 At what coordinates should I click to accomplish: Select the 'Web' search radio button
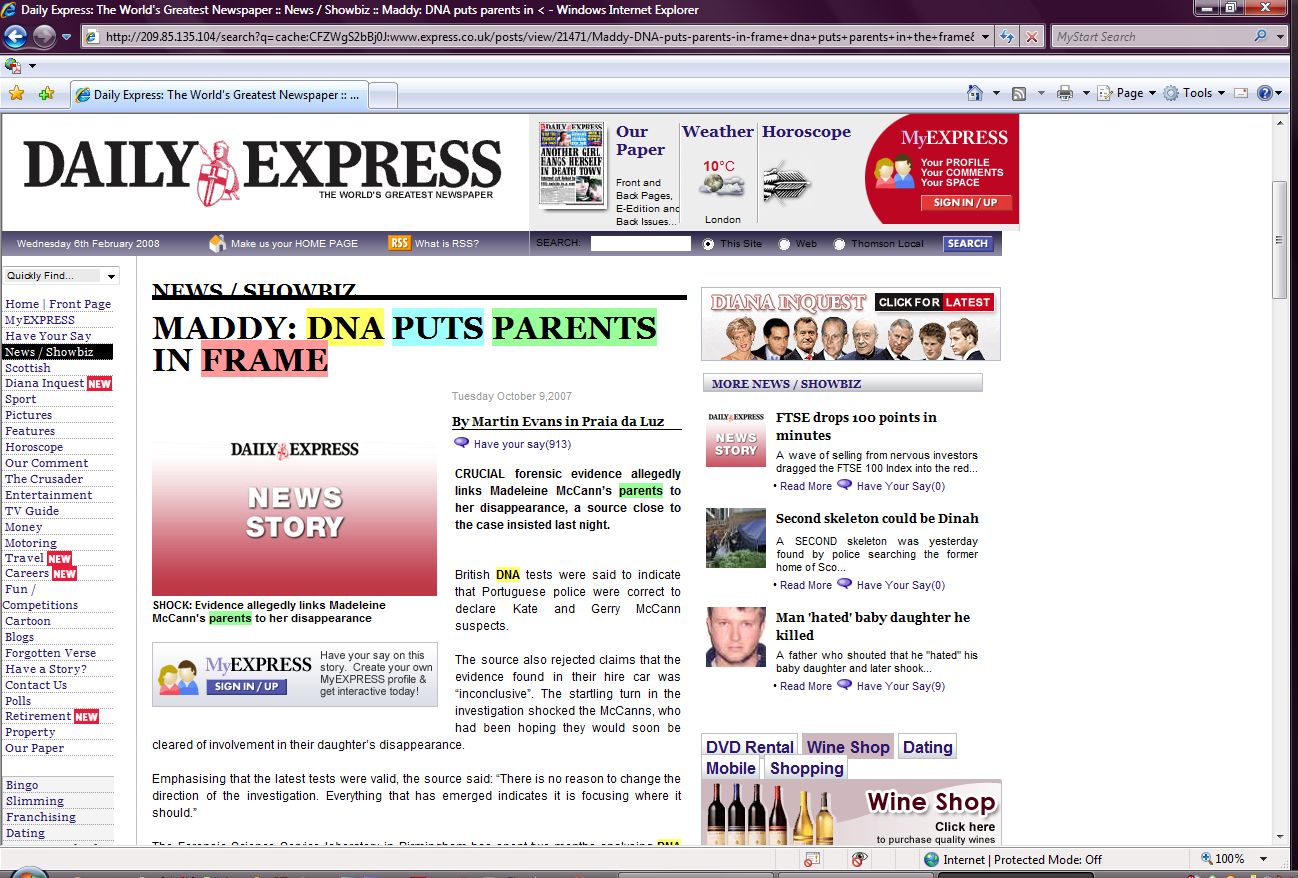click(x=784, y=244)
